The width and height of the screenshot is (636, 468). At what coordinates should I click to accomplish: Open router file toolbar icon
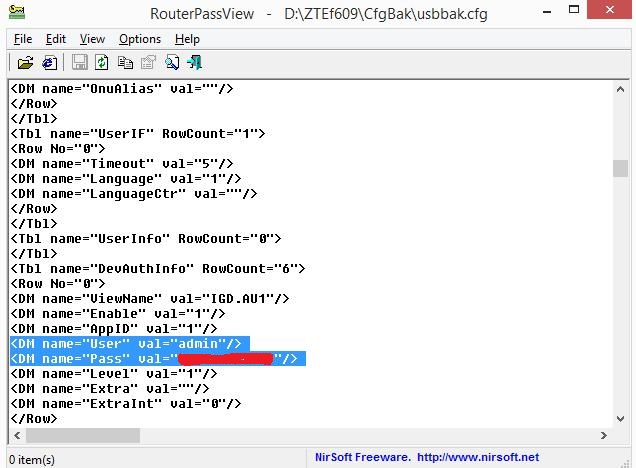[25, 63]
